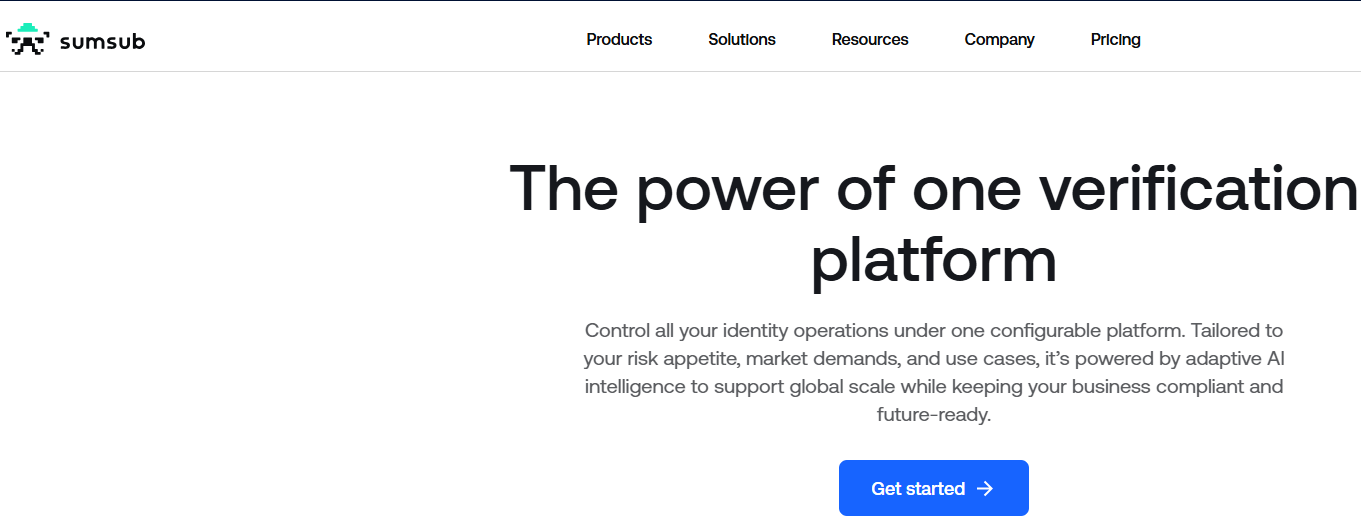
Task: Expand the Company navigation dropdown
Action: 999,40
